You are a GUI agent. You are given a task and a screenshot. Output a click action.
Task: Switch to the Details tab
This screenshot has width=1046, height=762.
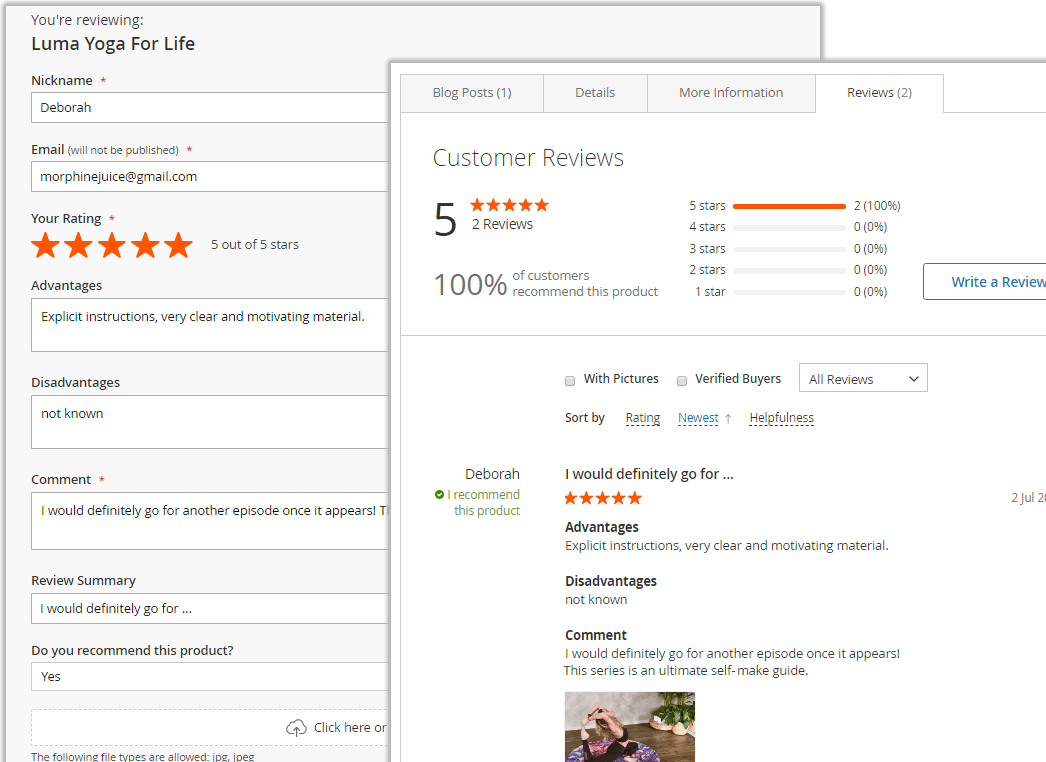(595, 93)
